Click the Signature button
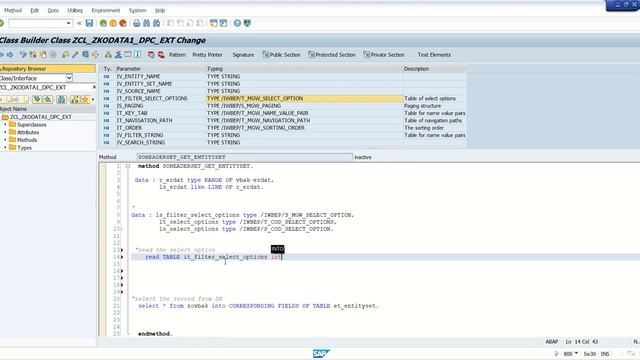 243,55
